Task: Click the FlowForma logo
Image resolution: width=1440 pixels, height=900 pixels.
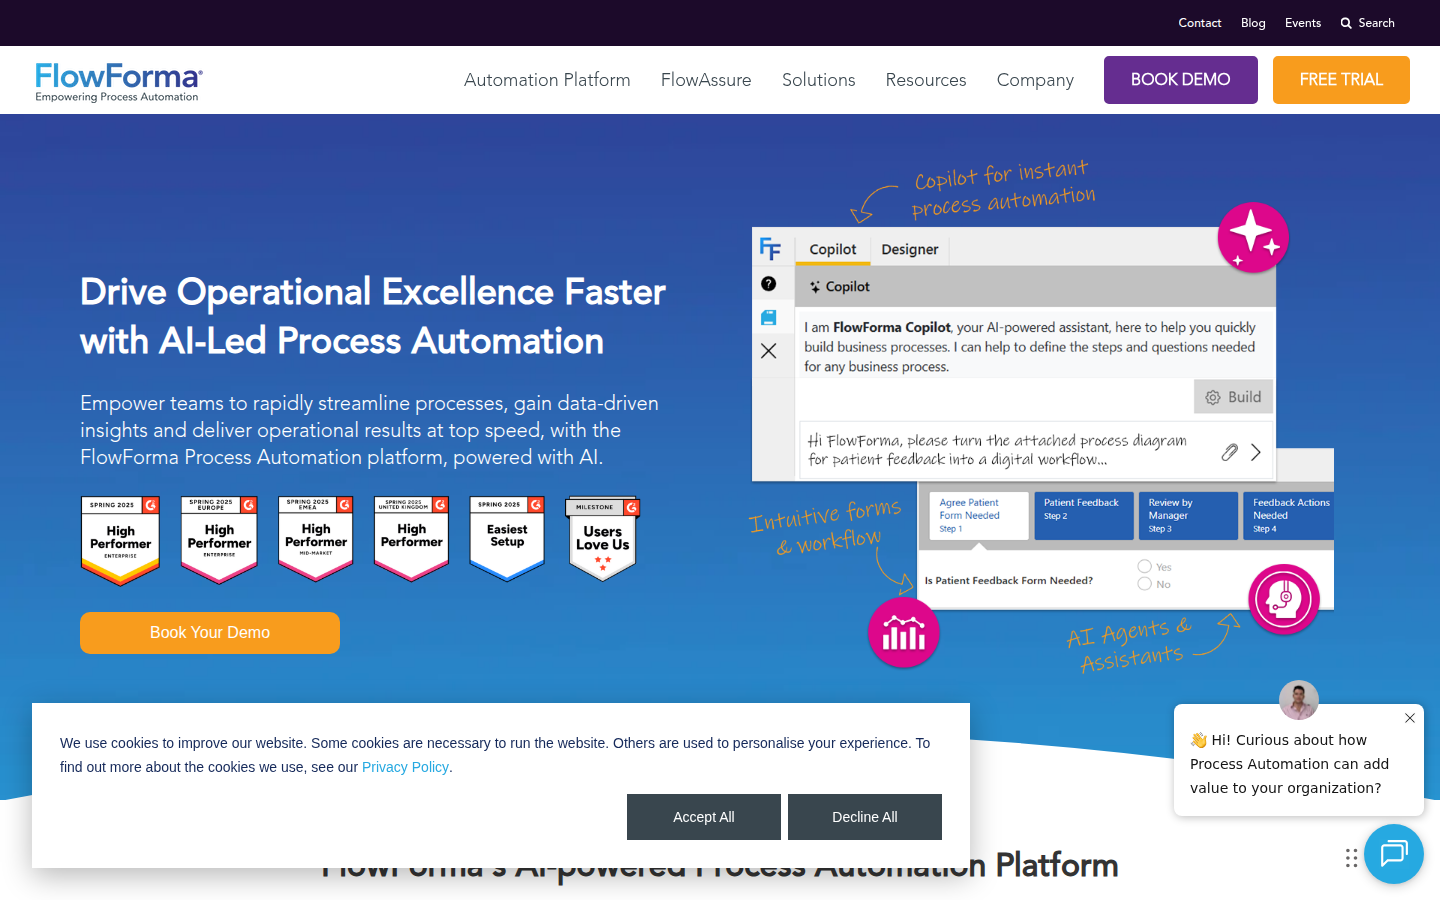Action: pos(119,81)
